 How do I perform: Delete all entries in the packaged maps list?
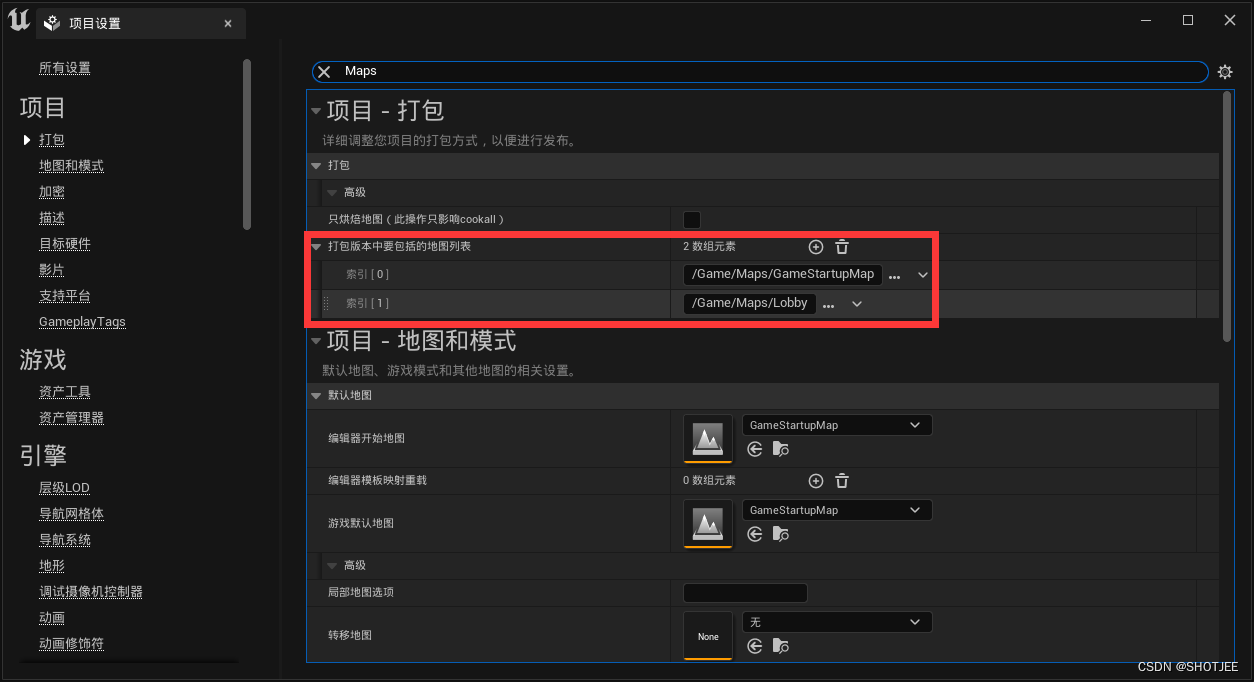(x=841, y=246)
